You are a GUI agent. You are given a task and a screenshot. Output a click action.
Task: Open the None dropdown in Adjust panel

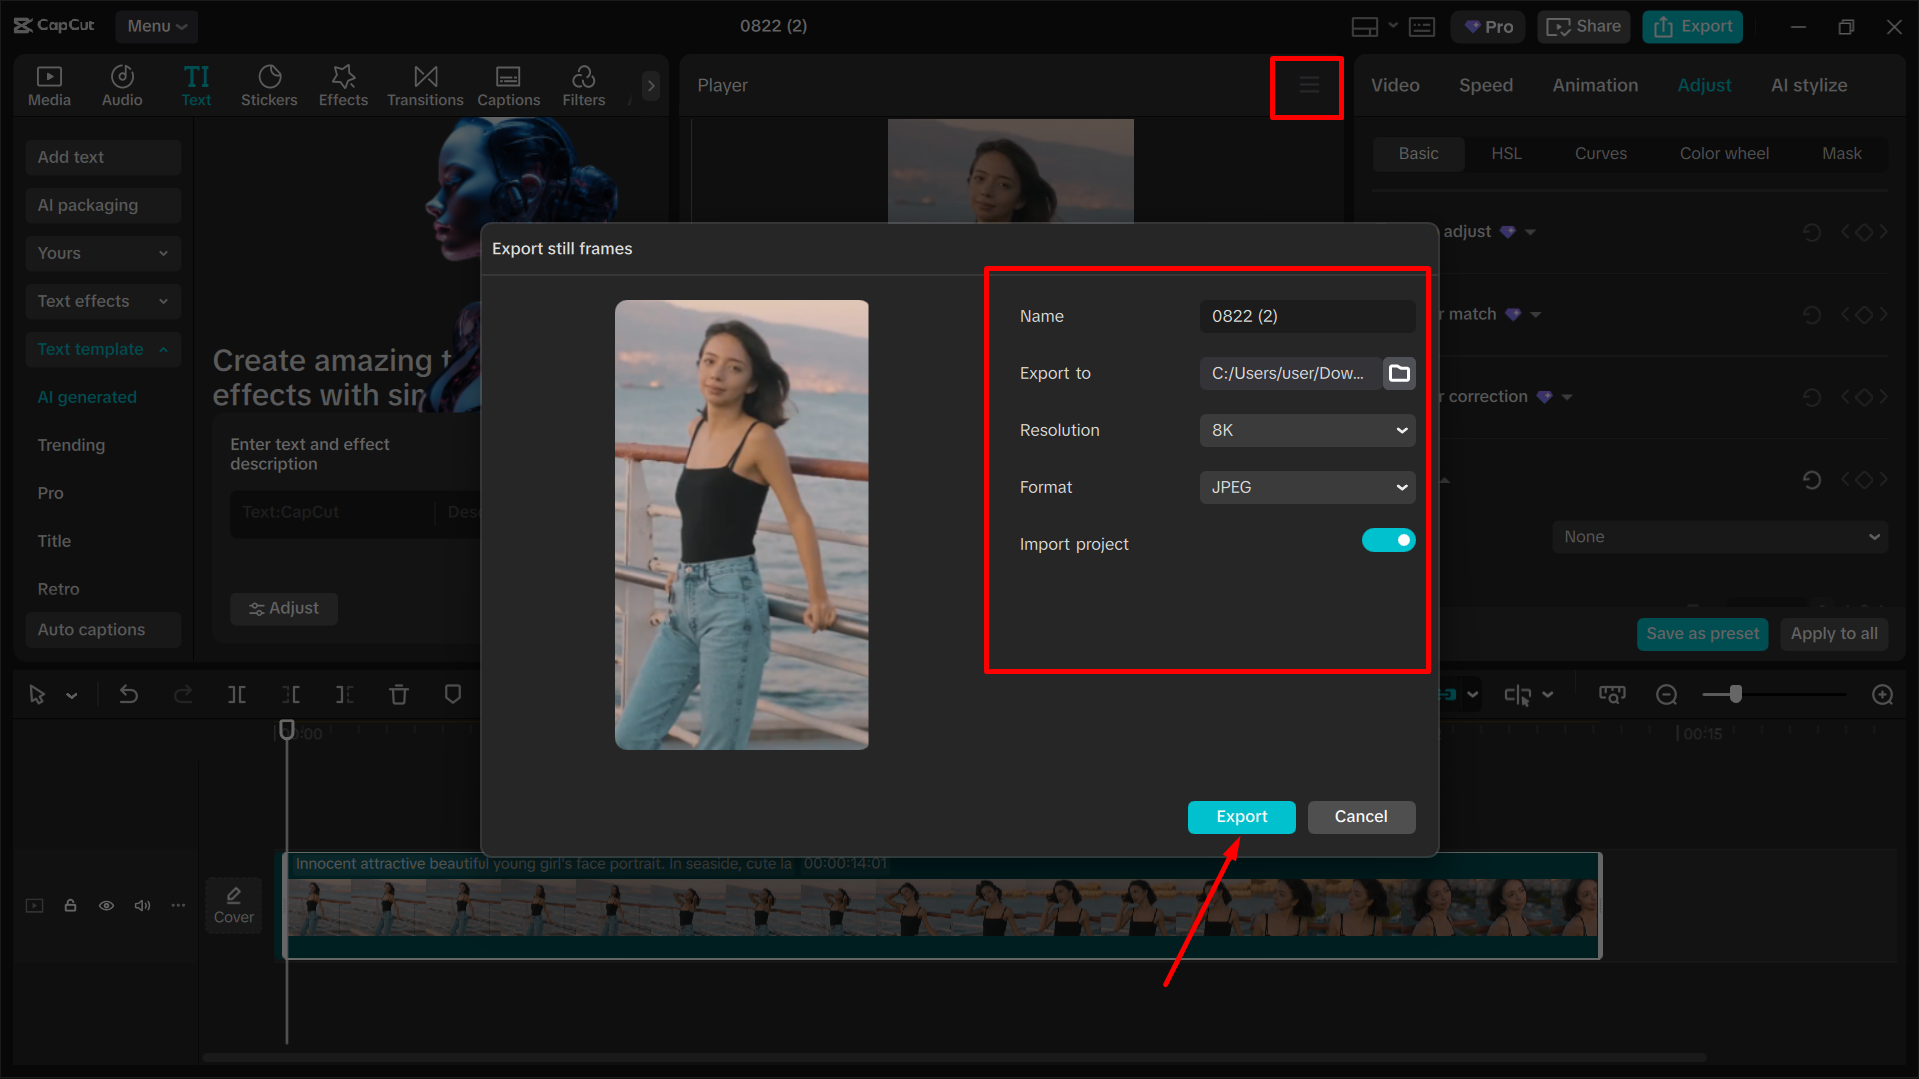click(x=1719, y=537)
